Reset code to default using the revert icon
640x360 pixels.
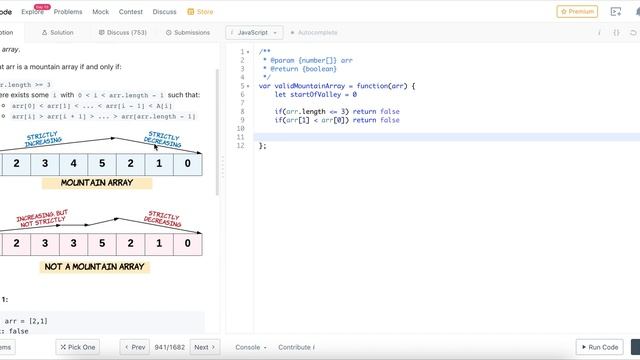[x=633, y=33]
